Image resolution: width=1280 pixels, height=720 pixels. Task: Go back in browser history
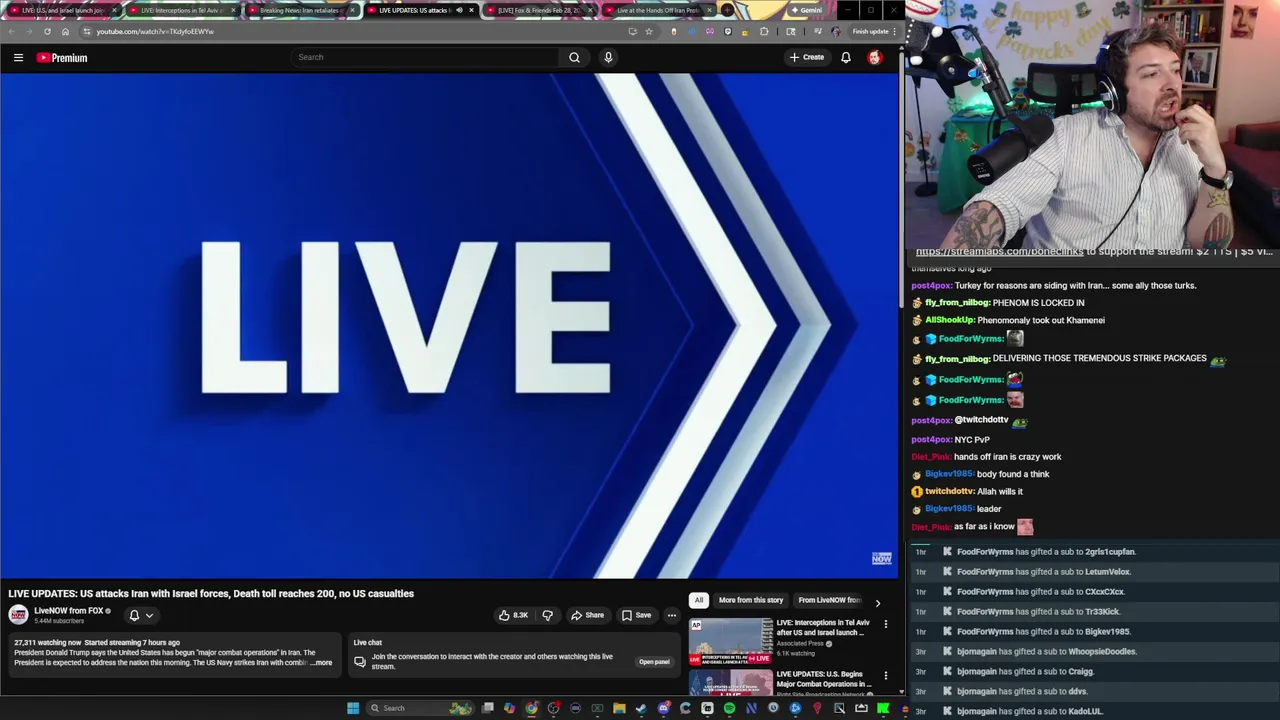click(x=11, y=31)
